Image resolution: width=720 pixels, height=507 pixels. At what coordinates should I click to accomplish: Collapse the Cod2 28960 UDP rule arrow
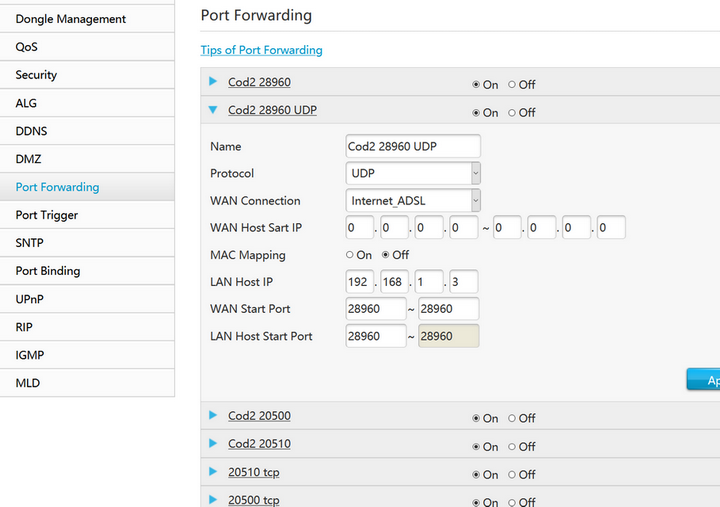(x=213, y=110)
